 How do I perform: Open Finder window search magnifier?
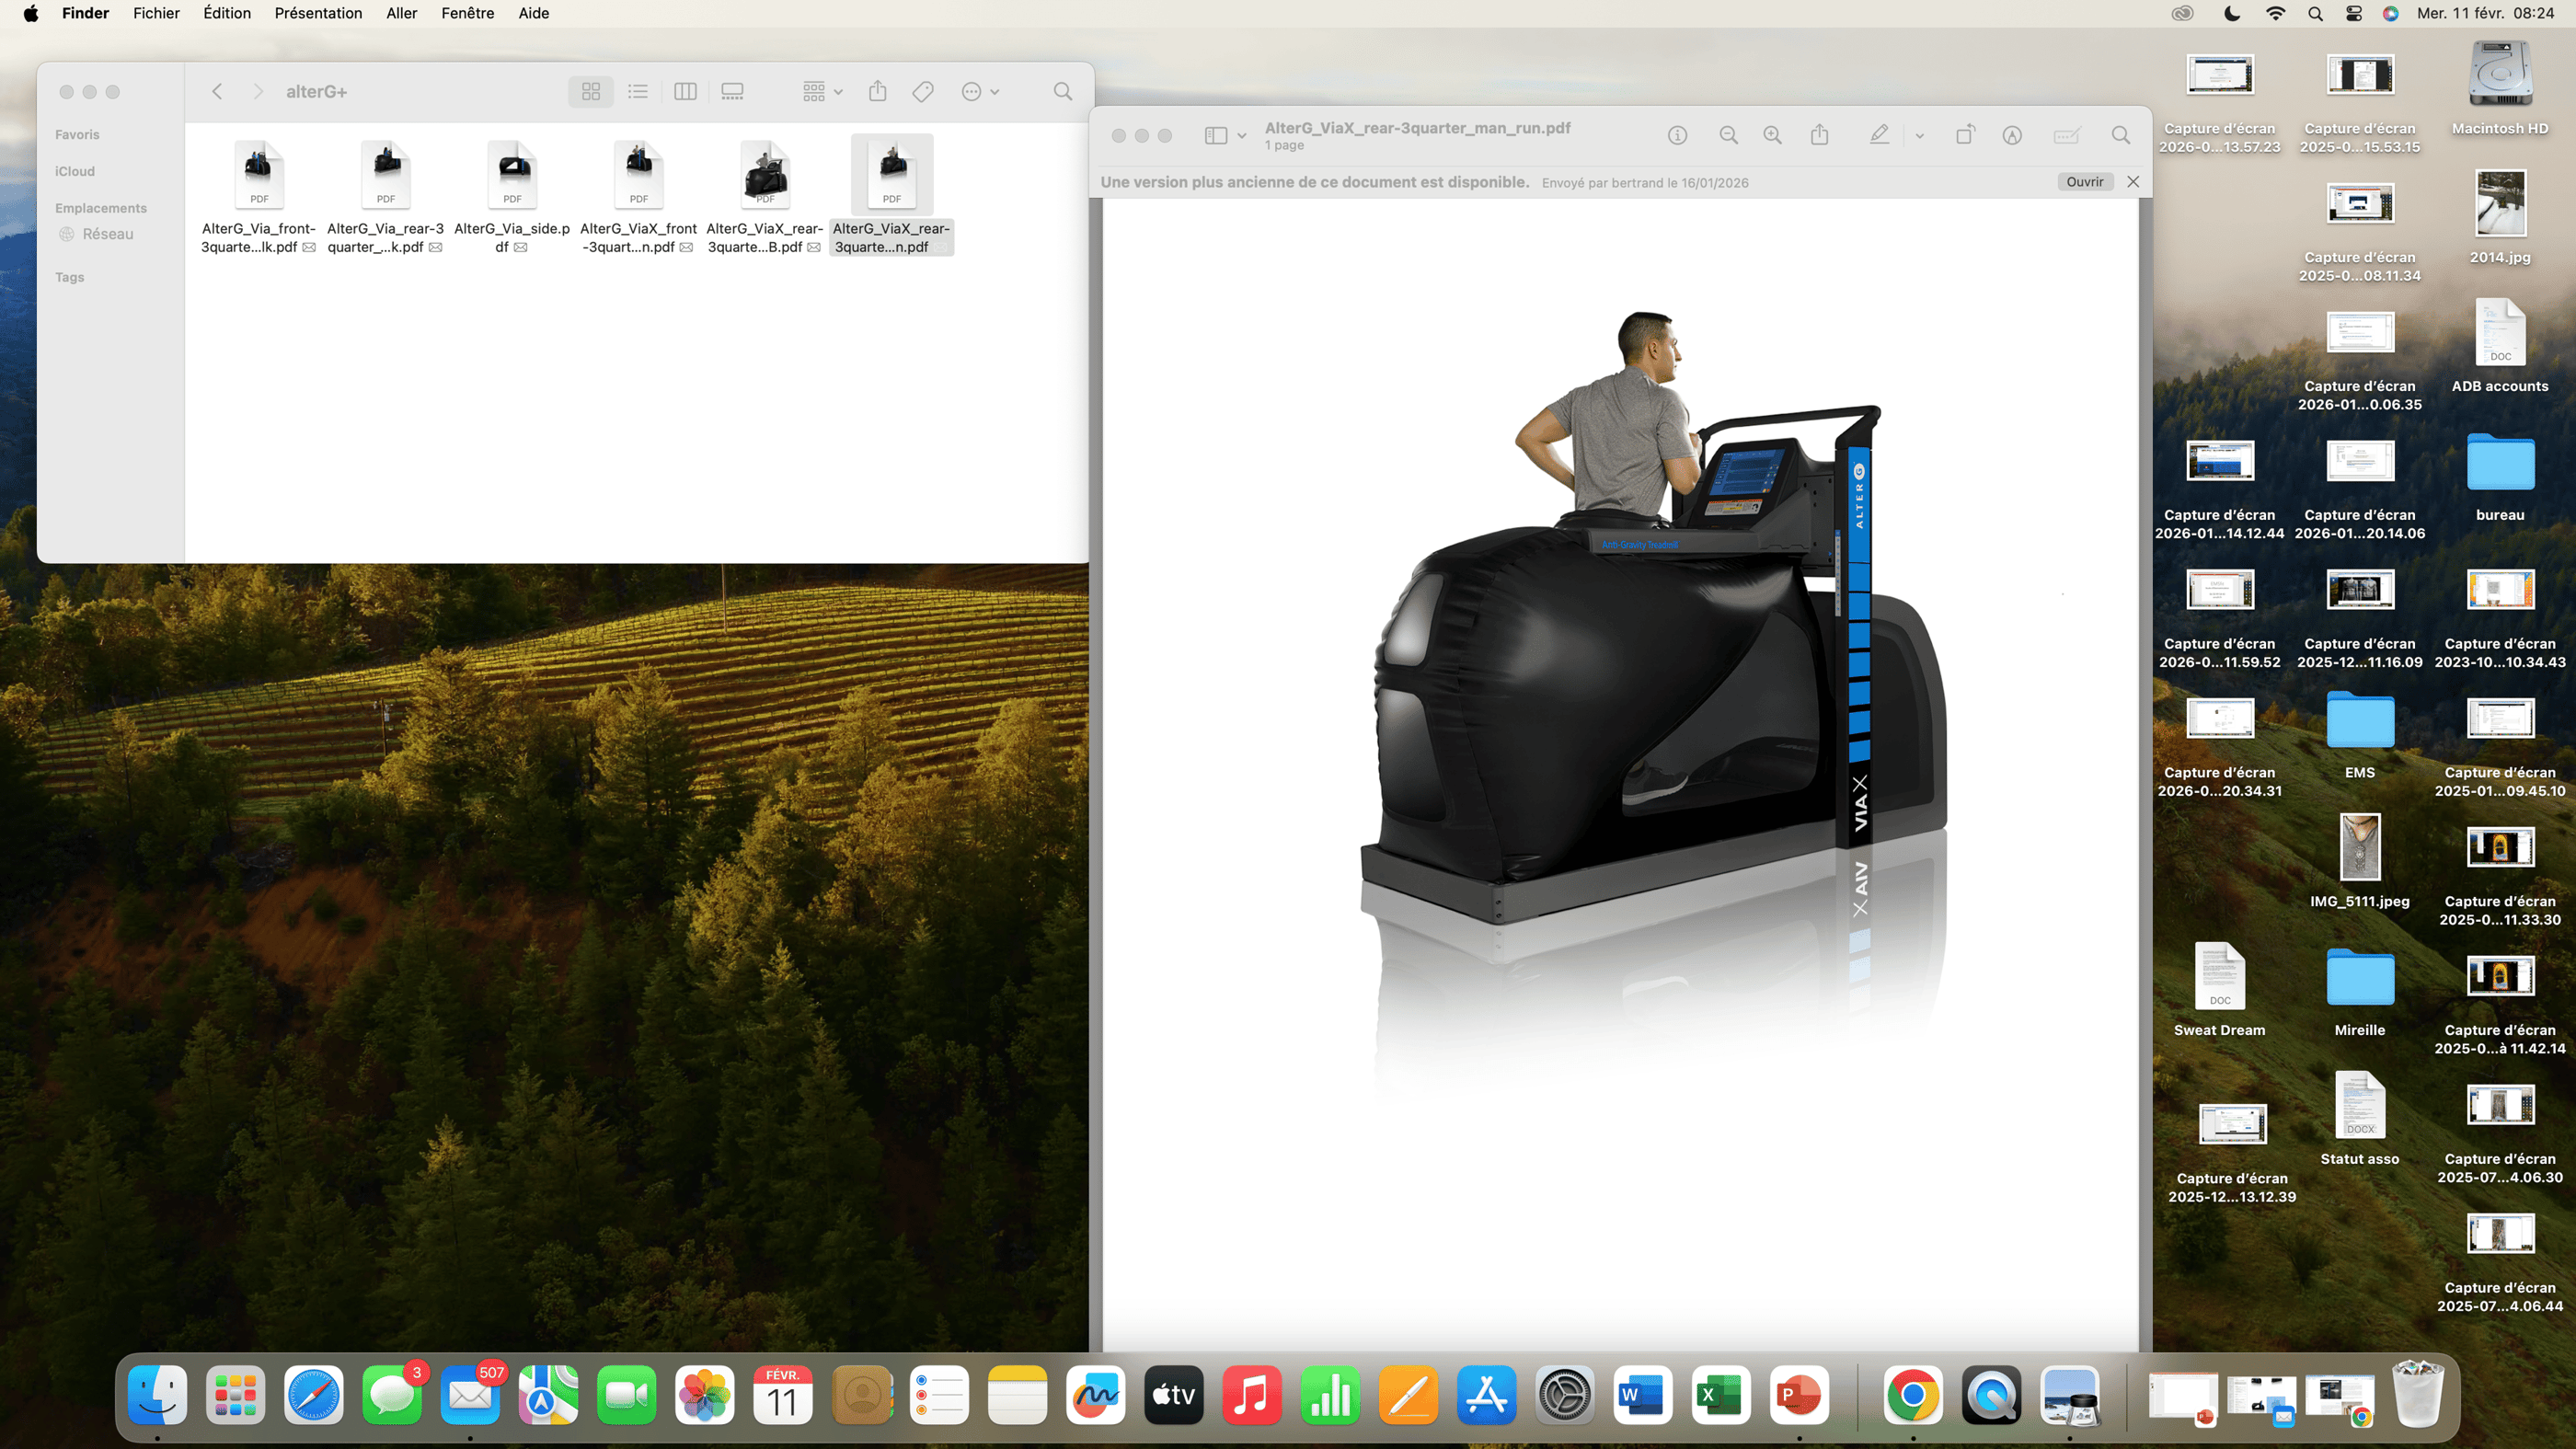click(1063, 92)
